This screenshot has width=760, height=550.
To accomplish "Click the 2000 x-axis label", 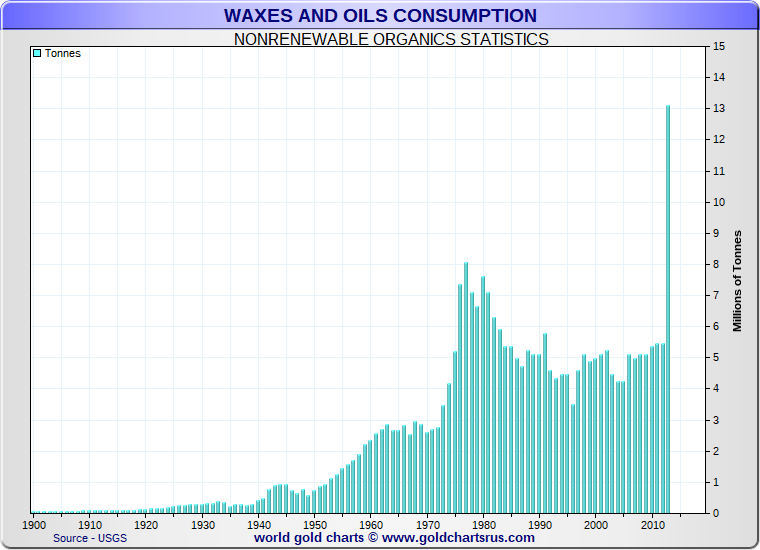I will [596, 524].
